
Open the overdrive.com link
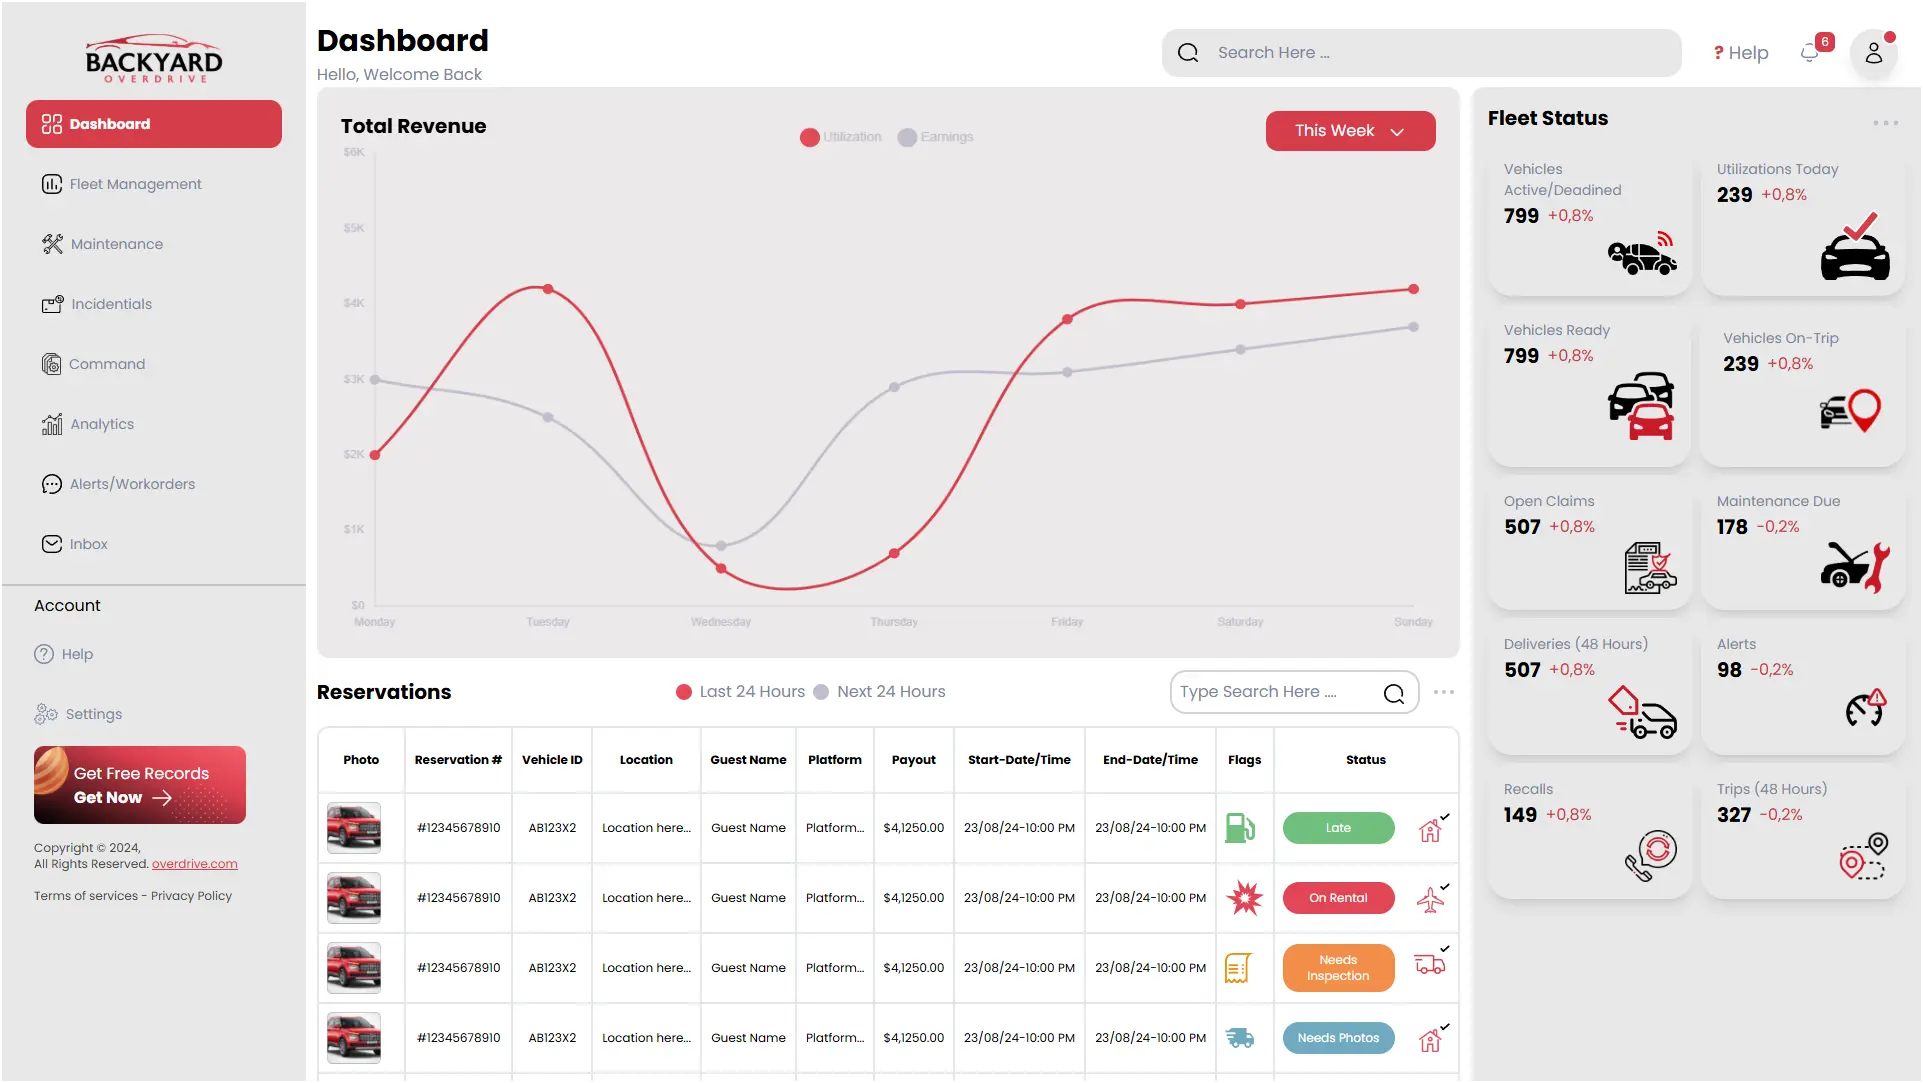click(x=194, y=864)
